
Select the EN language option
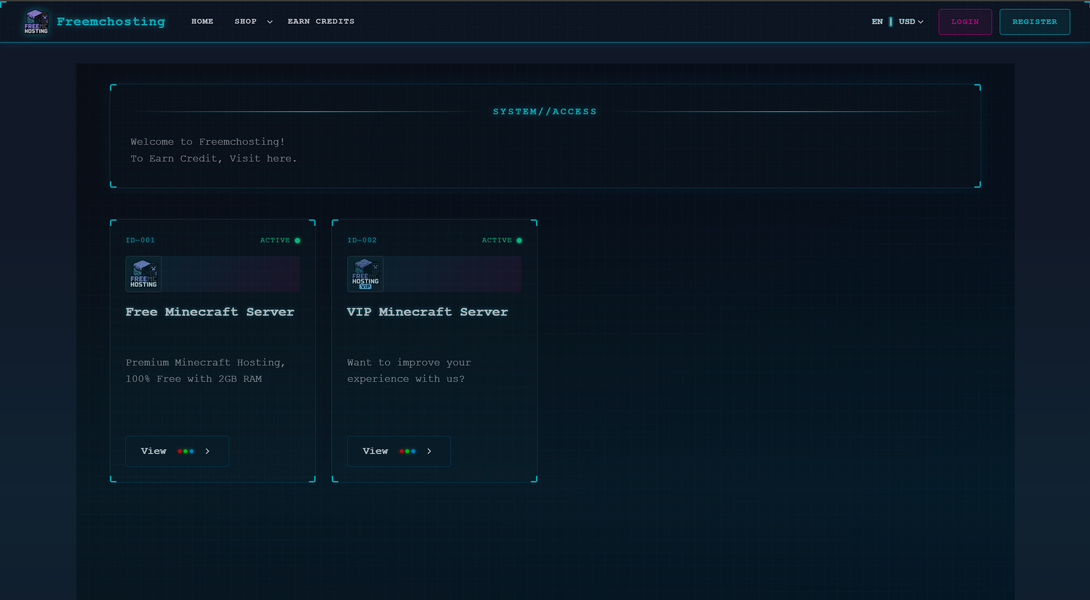877,22
